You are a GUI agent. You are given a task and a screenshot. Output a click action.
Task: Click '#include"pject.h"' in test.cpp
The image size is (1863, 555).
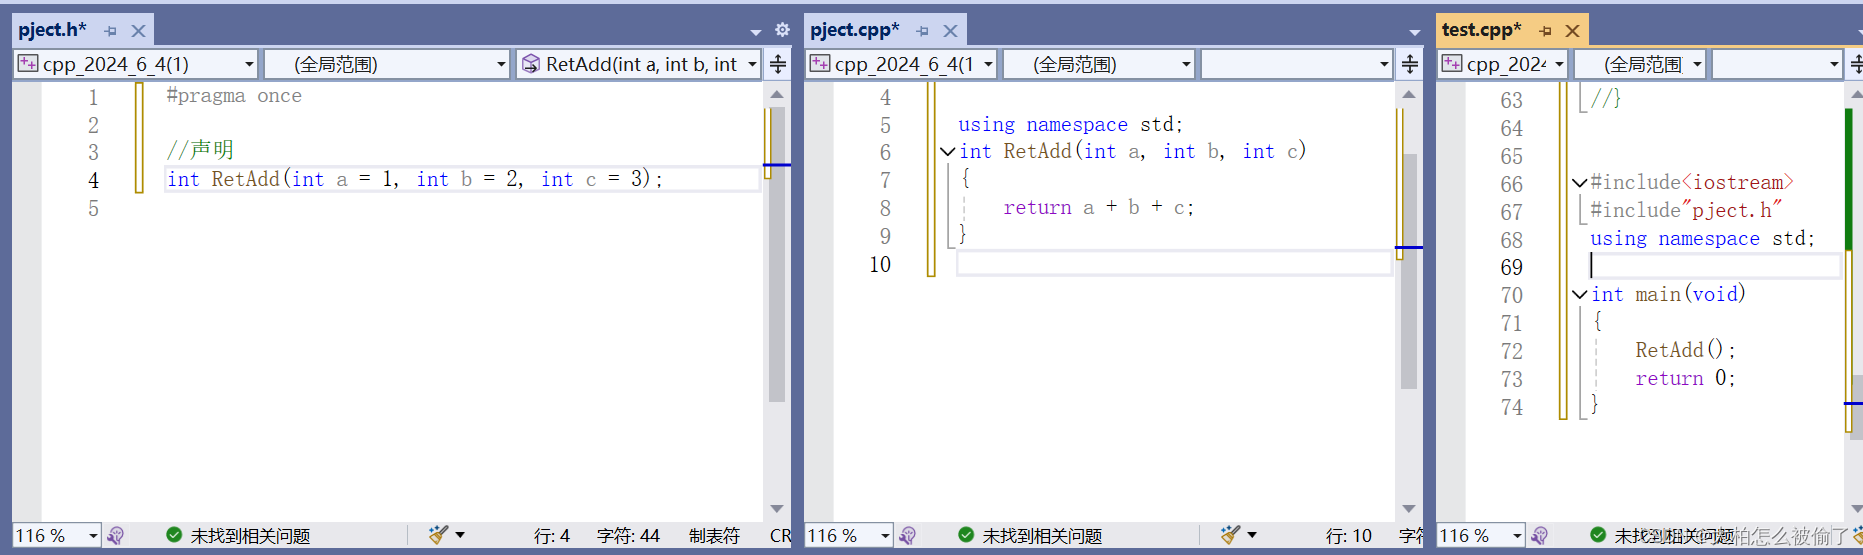[1686, 211]
